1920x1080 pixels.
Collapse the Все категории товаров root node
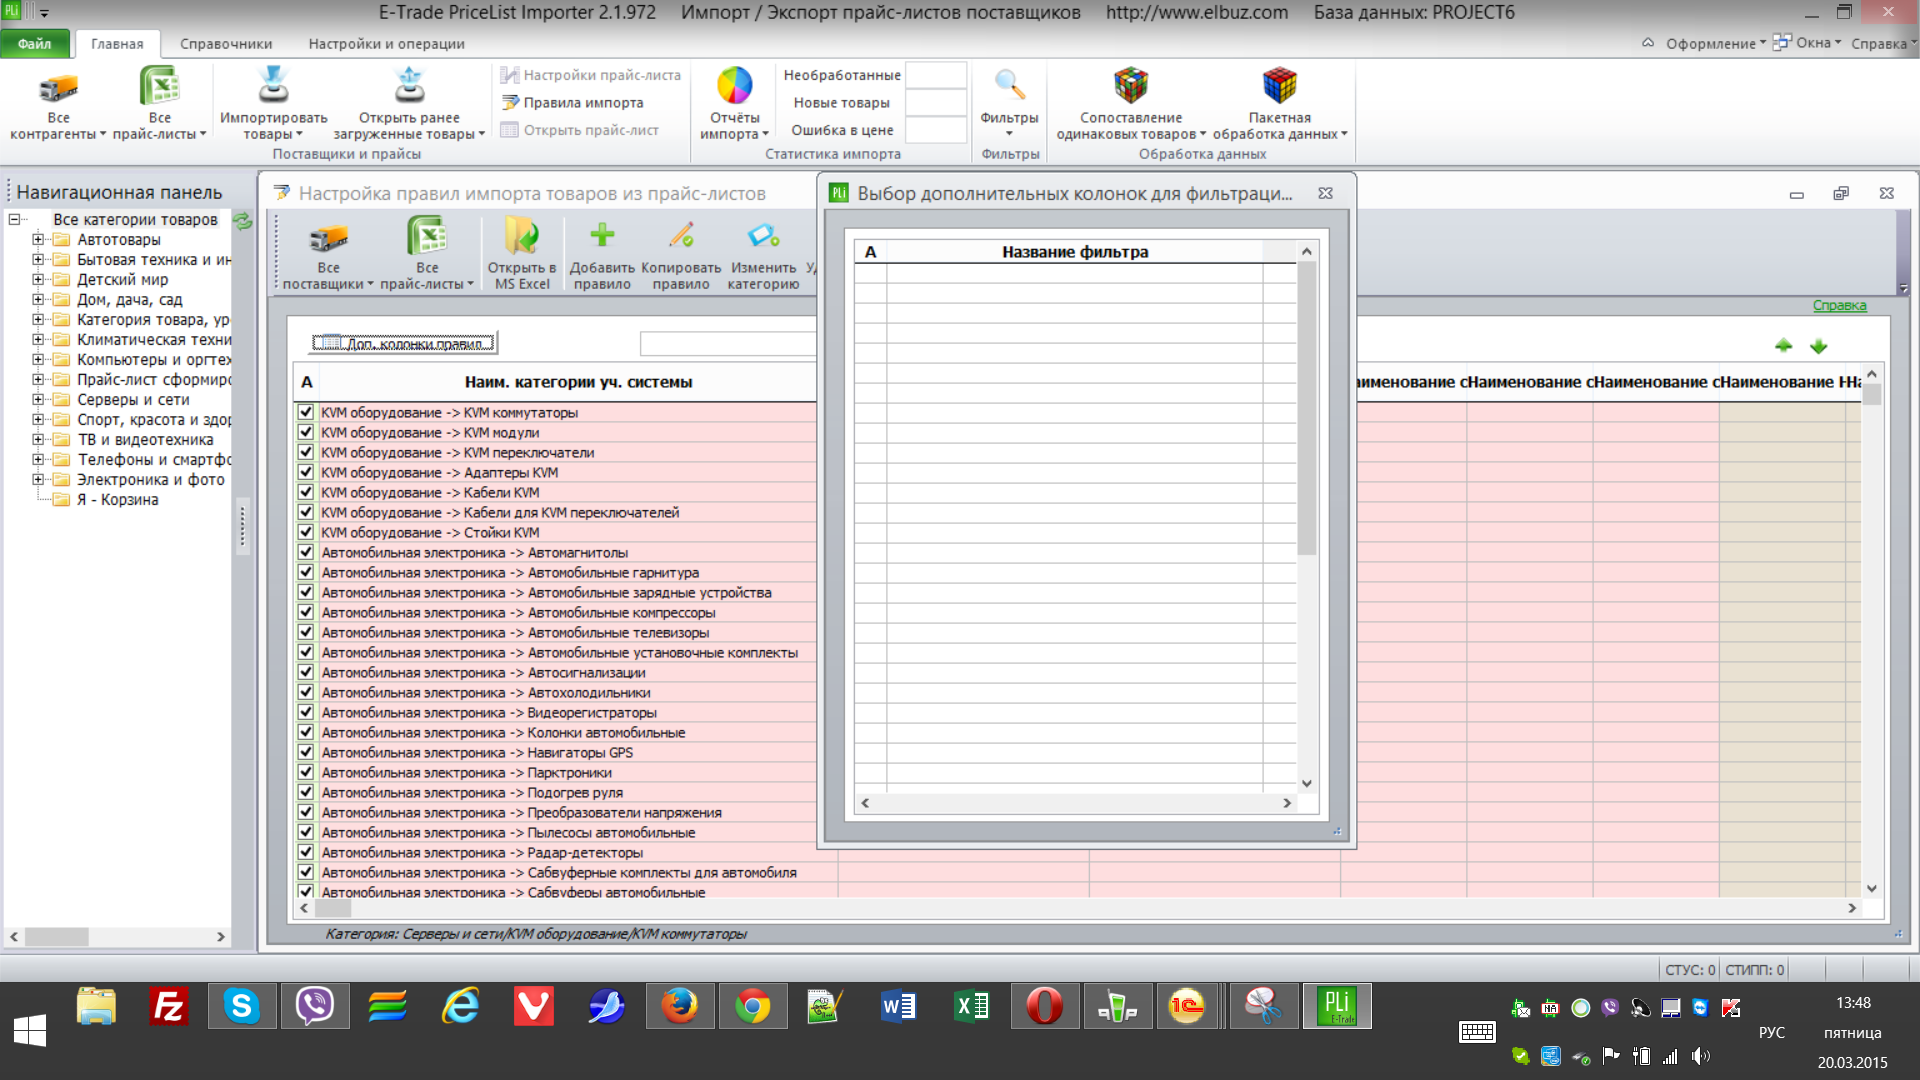coord(14,219)
